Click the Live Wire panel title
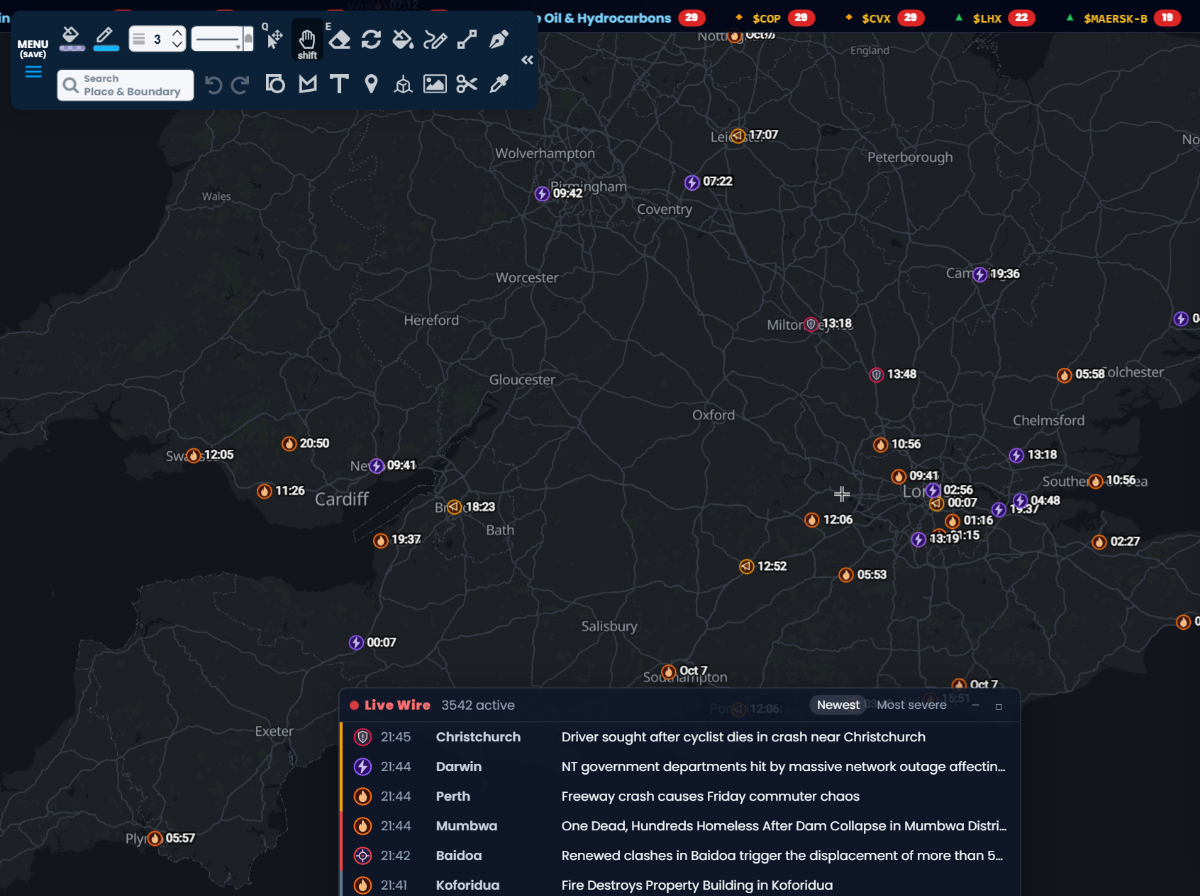Image resolution: width=1200 pixels, height=896 pixels. pos(397,705)
